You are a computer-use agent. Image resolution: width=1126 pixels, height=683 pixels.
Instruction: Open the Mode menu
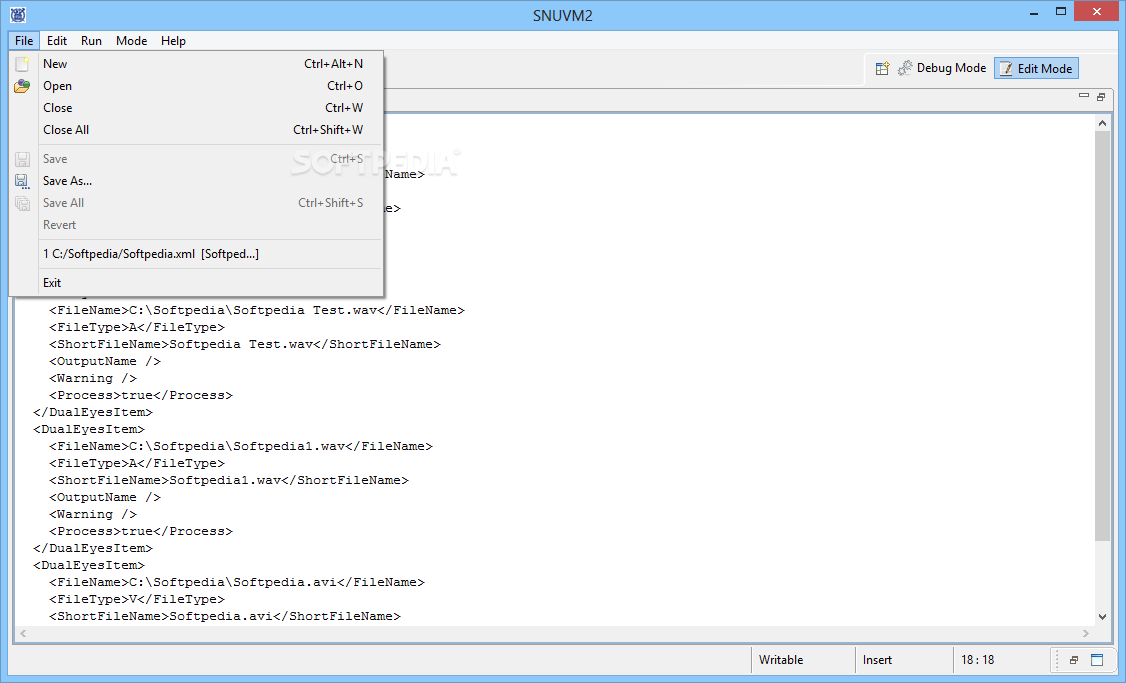(131, 41)
